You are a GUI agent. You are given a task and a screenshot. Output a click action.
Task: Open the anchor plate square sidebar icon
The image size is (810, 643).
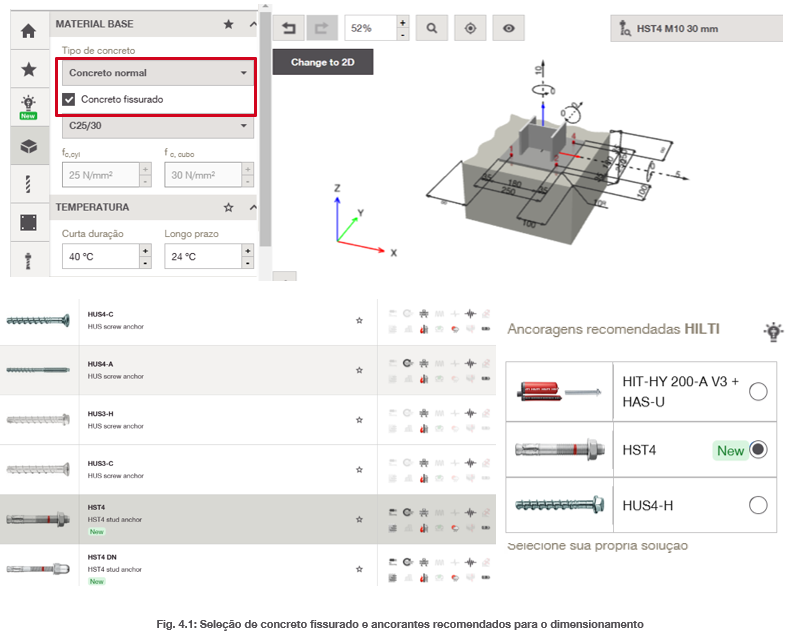coord(29,223)
